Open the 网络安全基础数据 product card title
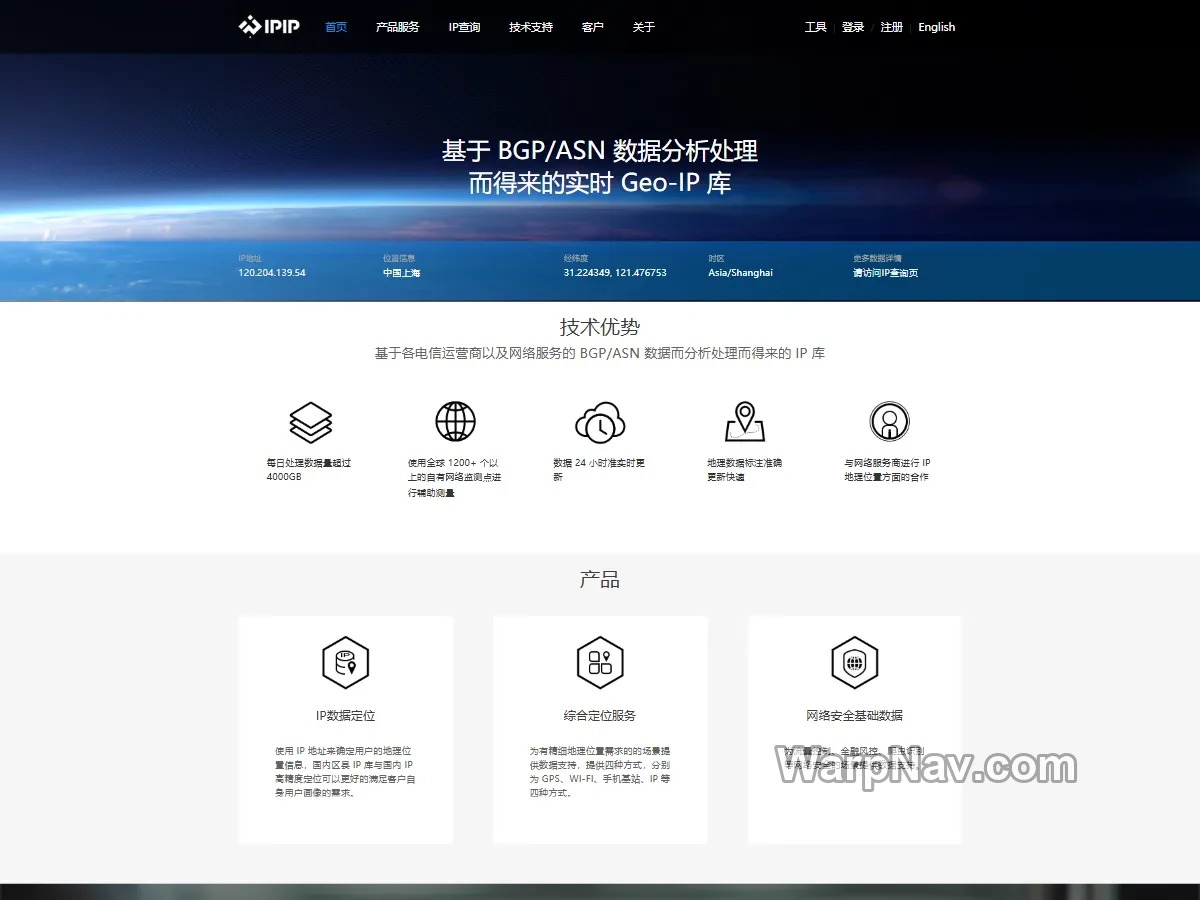The width and height of the screenshot is (1200, 900). [854, 715]
